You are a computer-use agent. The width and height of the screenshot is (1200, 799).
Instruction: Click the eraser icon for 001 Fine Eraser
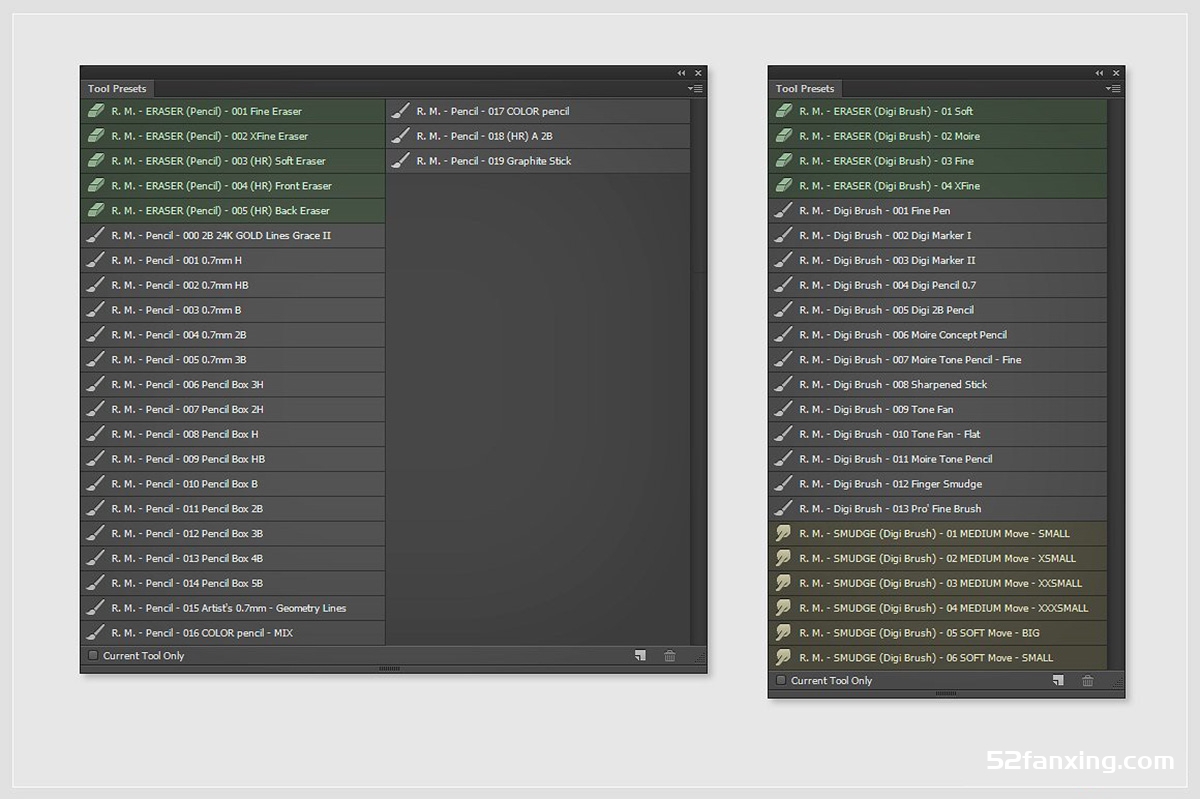[x=96, y=111]
